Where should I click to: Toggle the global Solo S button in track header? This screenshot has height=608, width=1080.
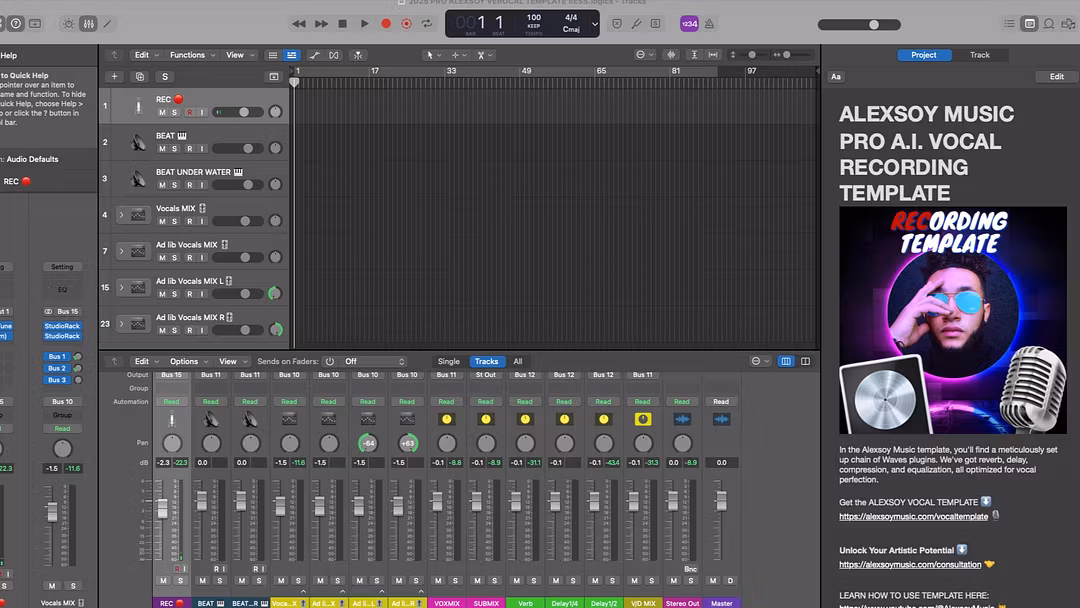(165, 76)
